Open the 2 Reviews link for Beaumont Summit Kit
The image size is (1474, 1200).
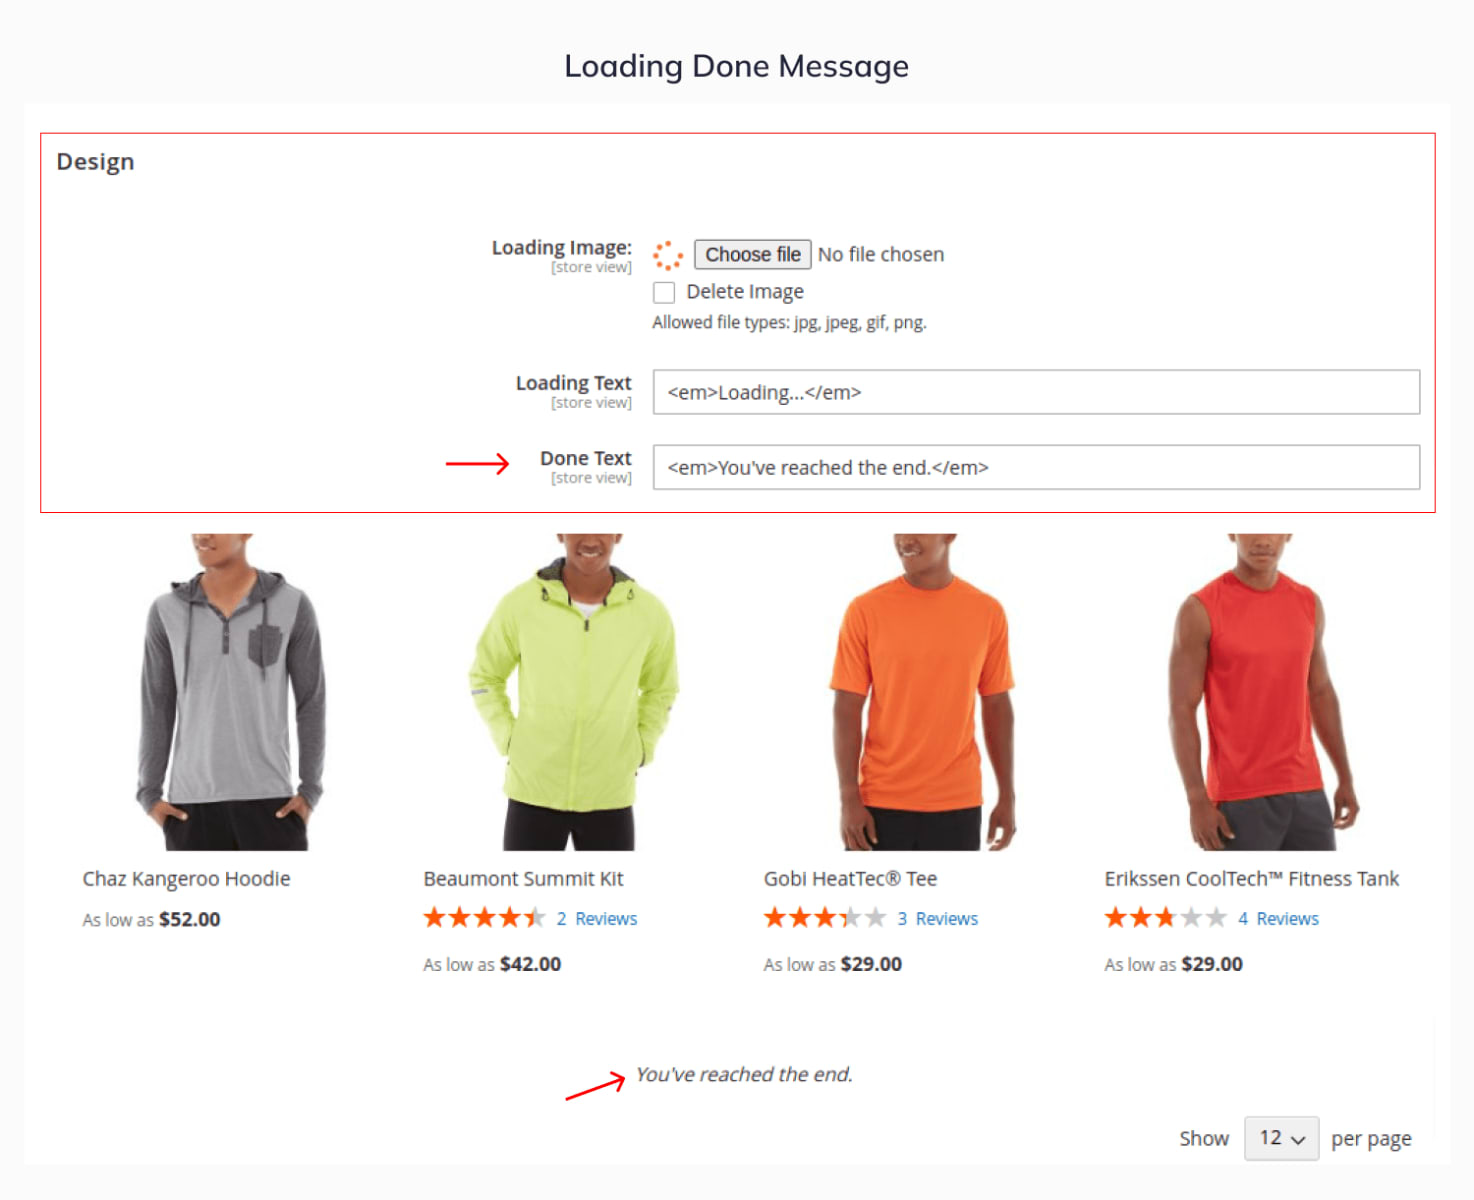point(597,919)
